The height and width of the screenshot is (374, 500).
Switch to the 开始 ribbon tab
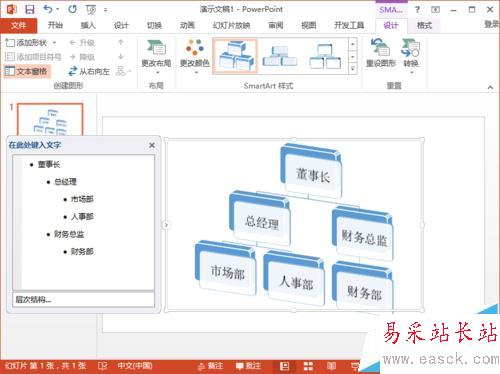(55, 25)
